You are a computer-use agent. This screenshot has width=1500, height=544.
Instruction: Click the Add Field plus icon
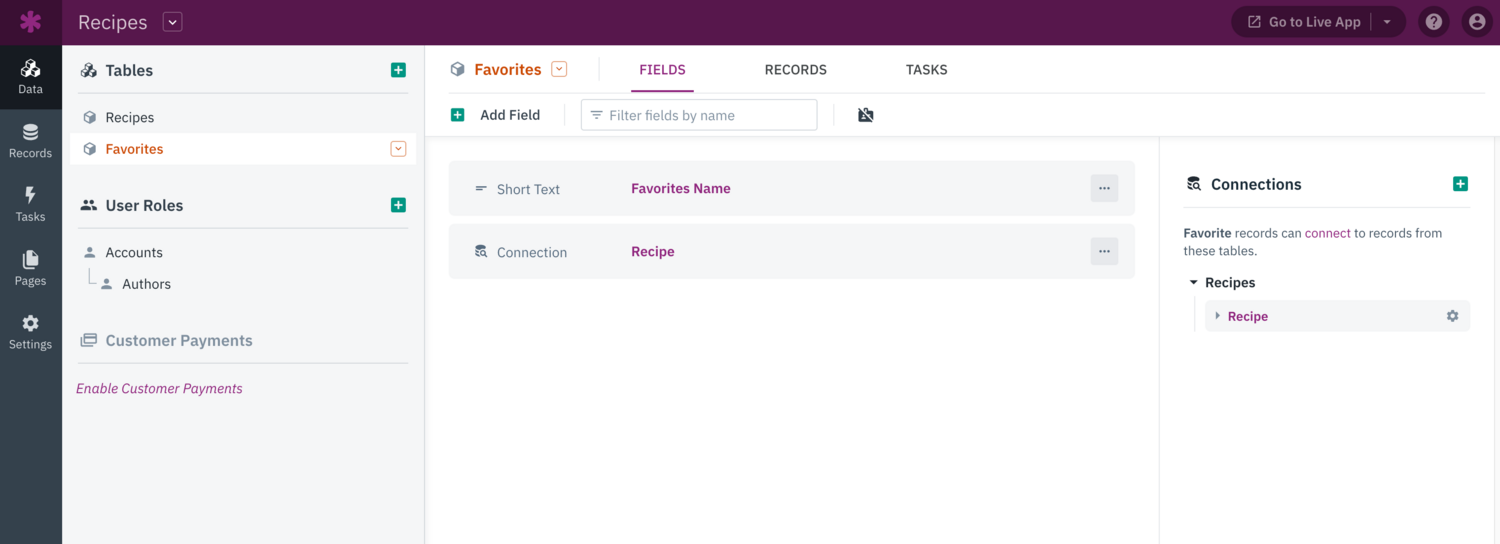tap(458, 115)
